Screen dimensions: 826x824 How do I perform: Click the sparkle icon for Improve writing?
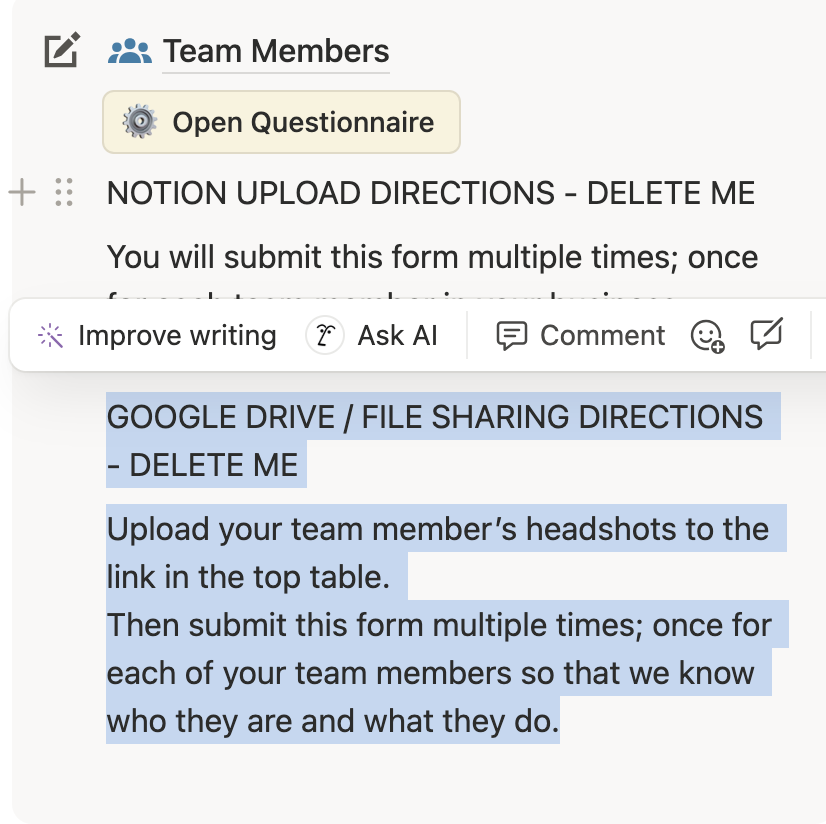point(50,335)
